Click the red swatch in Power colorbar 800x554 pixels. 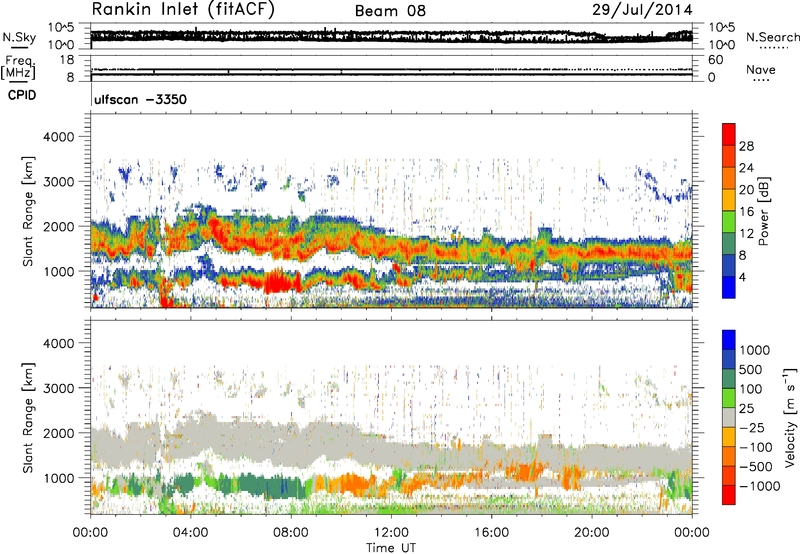pyautogui.click(x=729, y=134)
